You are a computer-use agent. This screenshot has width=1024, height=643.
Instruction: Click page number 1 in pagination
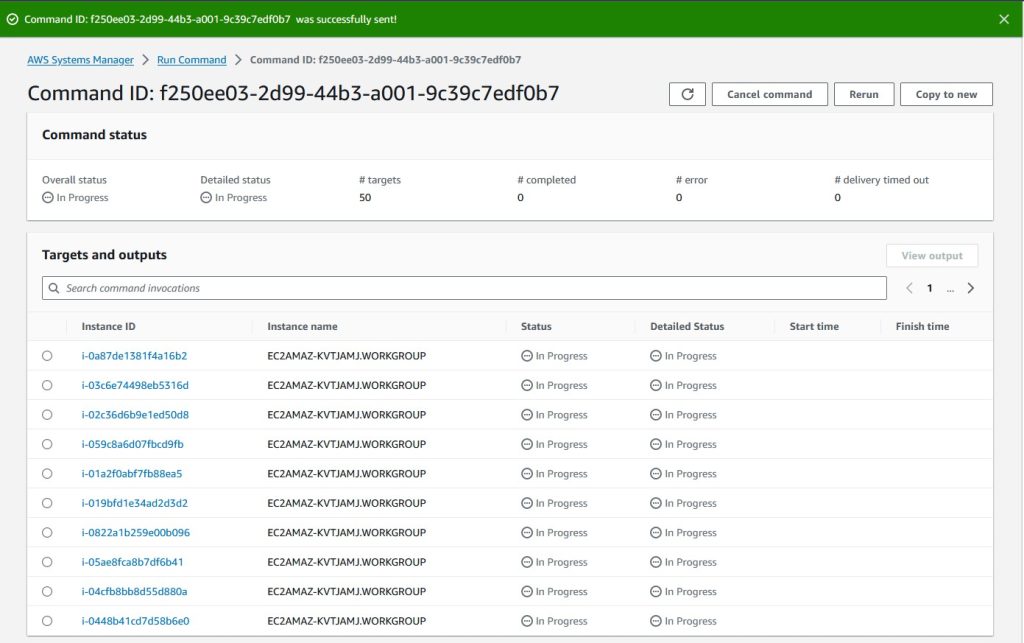pyautogui.click(x=929, y=288)
